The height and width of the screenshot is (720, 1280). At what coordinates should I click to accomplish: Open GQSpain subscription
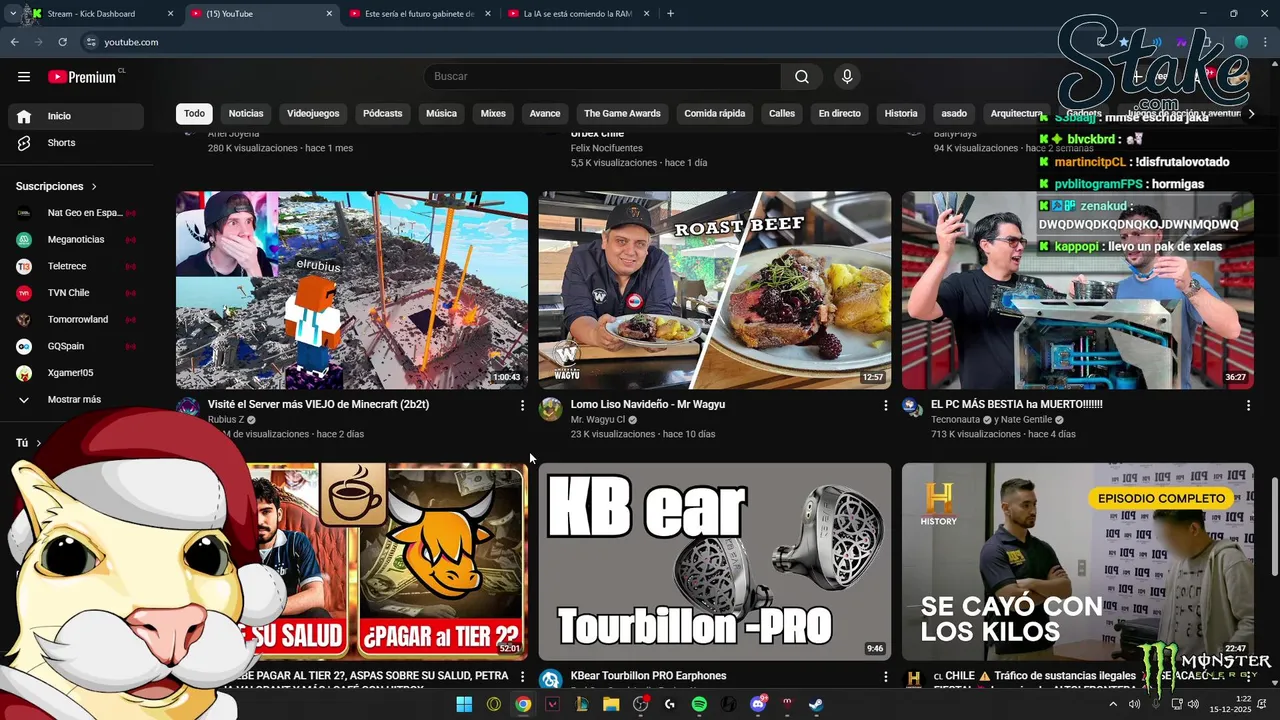[x=76, y=347]
